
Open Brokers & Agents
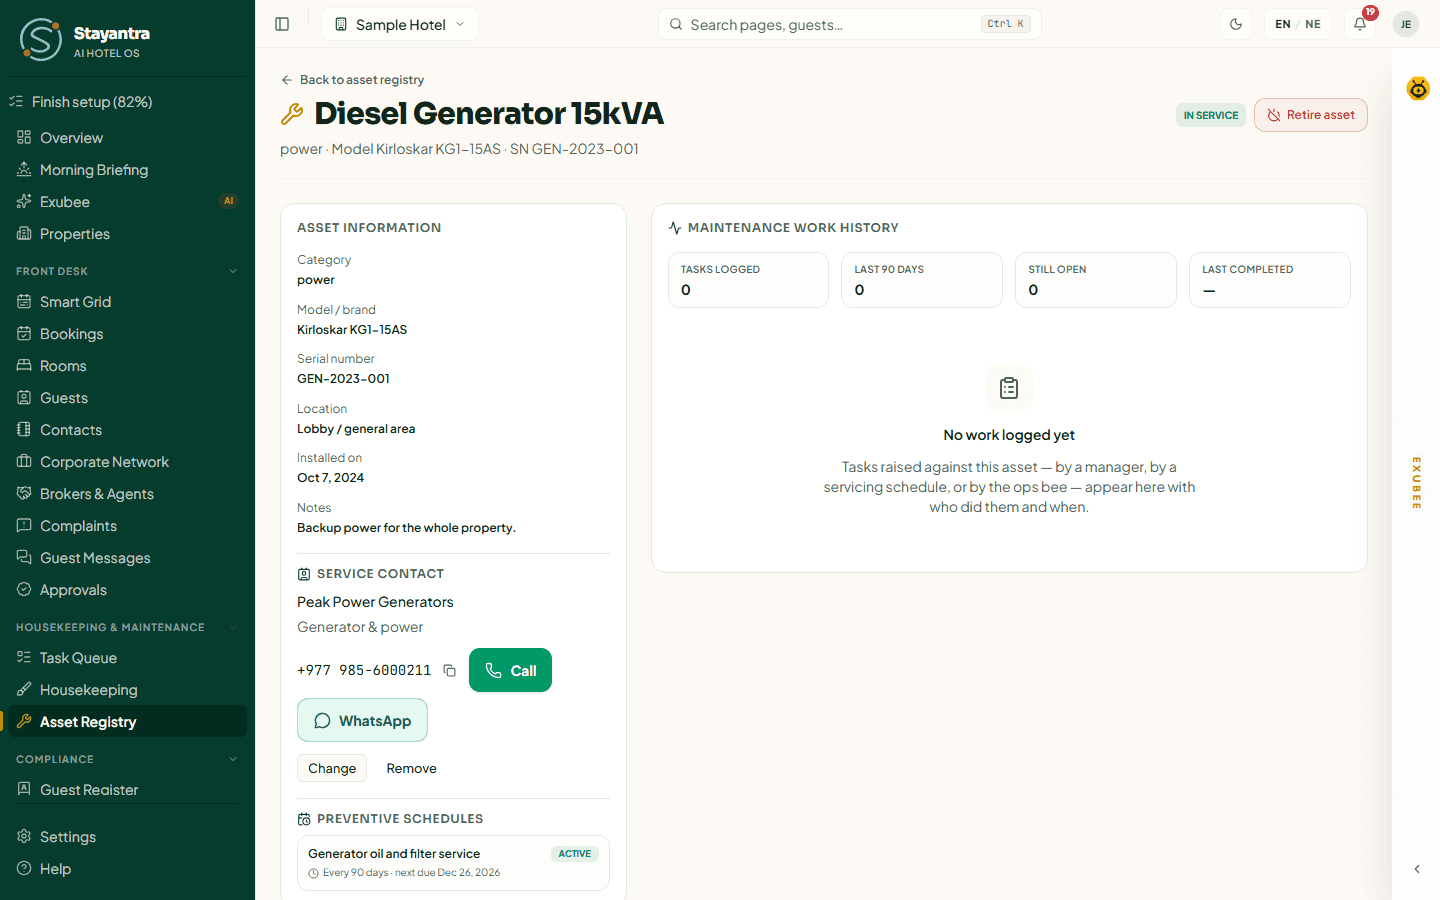point(127,494)
